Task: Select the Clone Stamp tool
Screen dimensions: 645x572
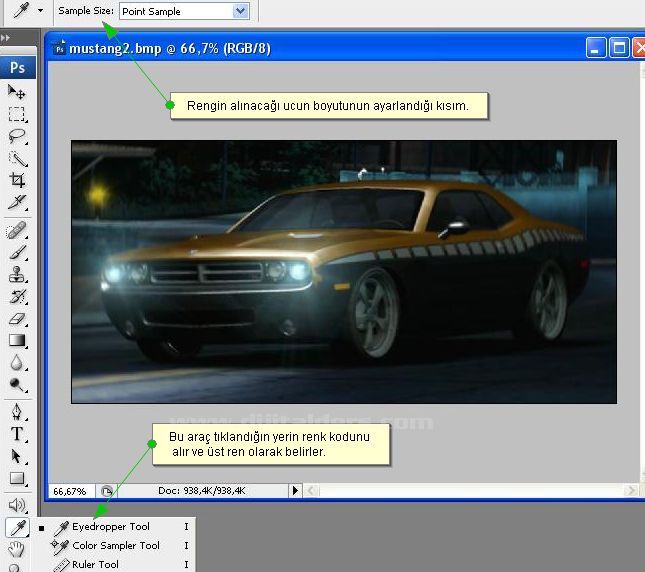Action: click(17, 274)
